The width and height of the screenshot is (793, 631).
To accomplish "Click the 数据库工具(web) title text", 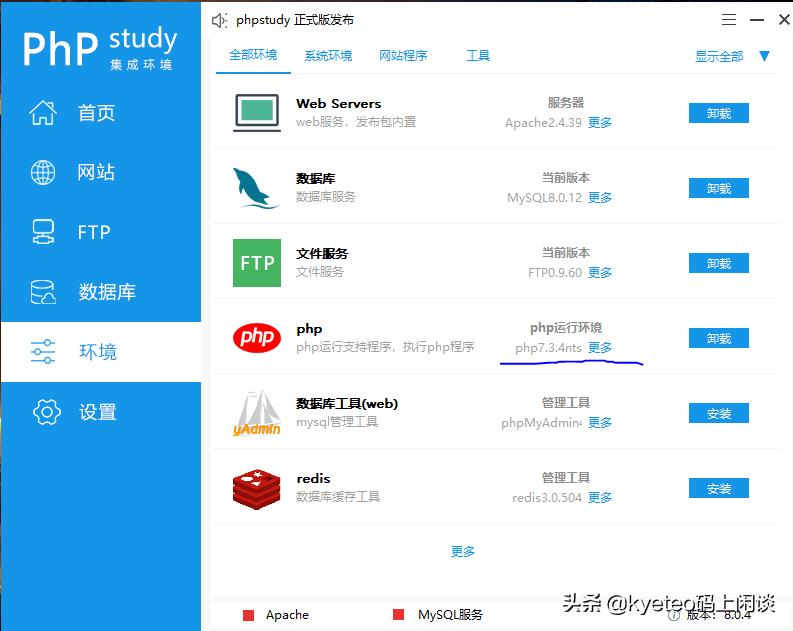I will (347, 403).
